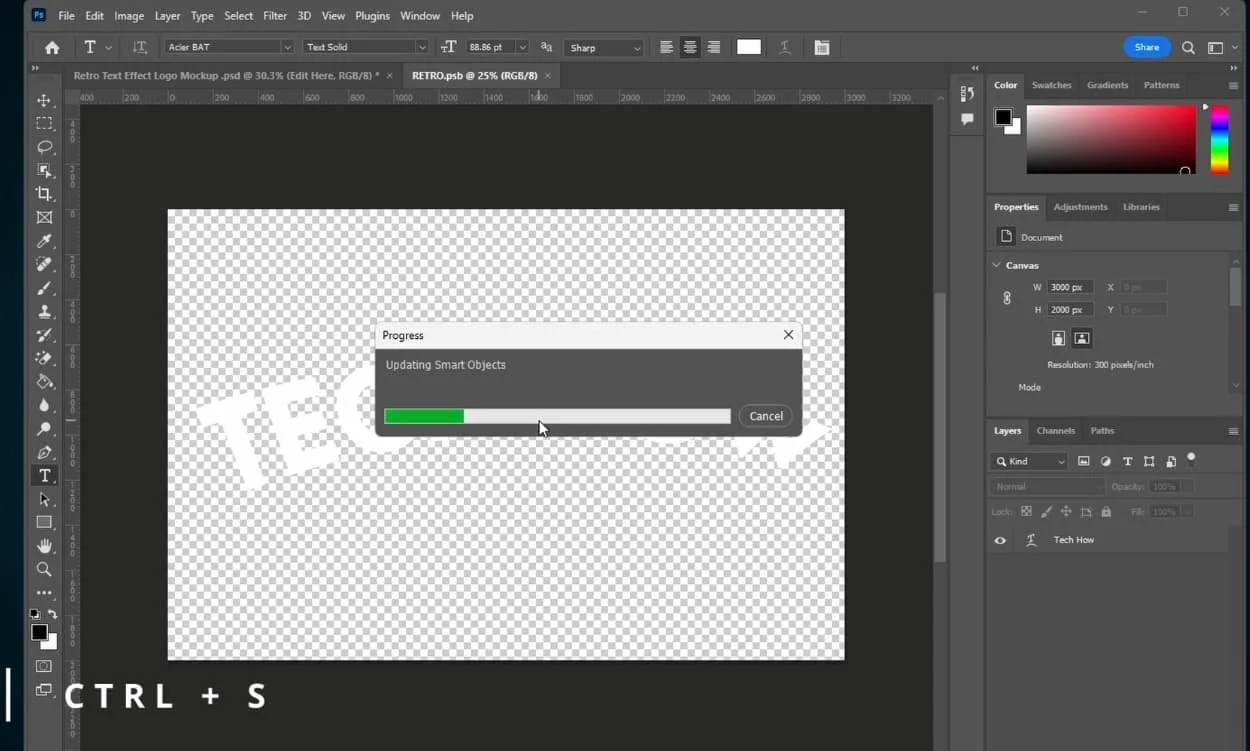Open the Kind layer filter dropdown
Image resolution: width=1250 pixels, height=751 pixels.
point(1029,461)
